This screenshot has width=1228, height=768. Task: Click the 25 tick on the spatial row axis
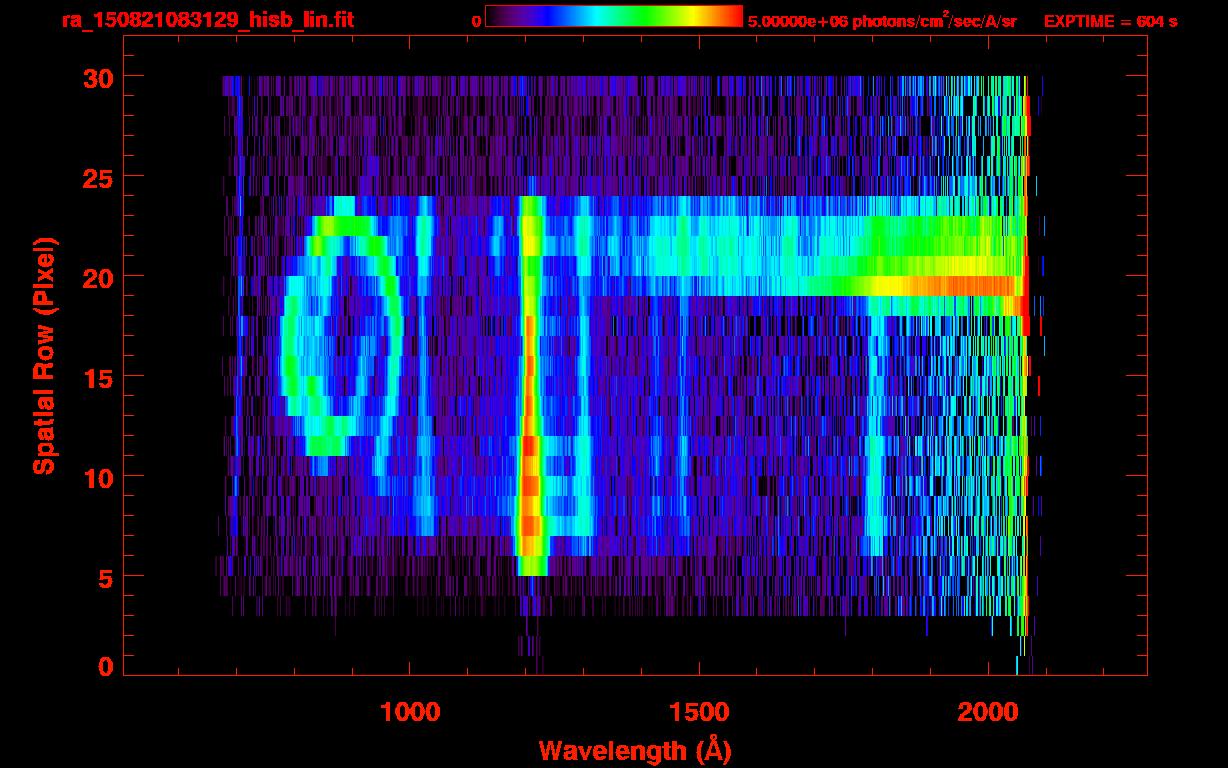[x=96, y=177]
